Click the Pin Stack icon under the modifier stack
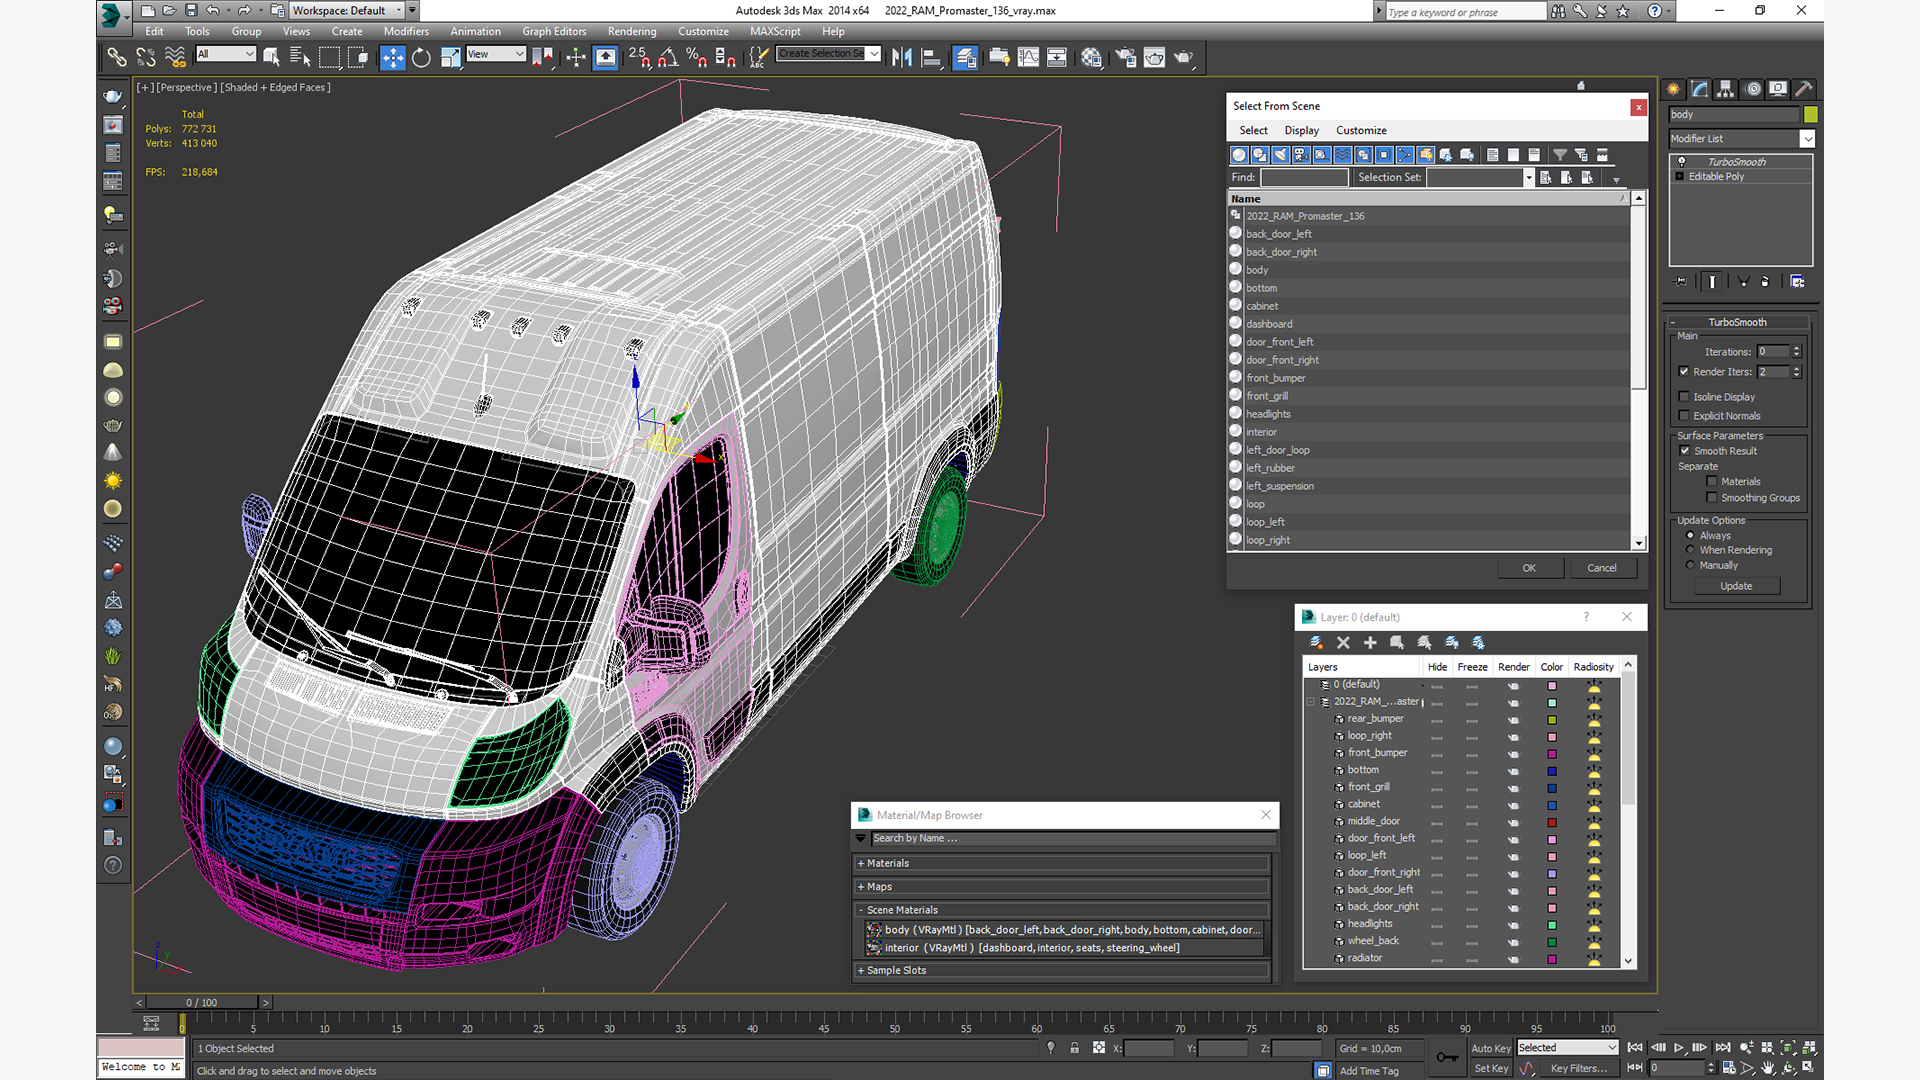The width and height of the screenshot is (1920, 1080). point(1681,282)
